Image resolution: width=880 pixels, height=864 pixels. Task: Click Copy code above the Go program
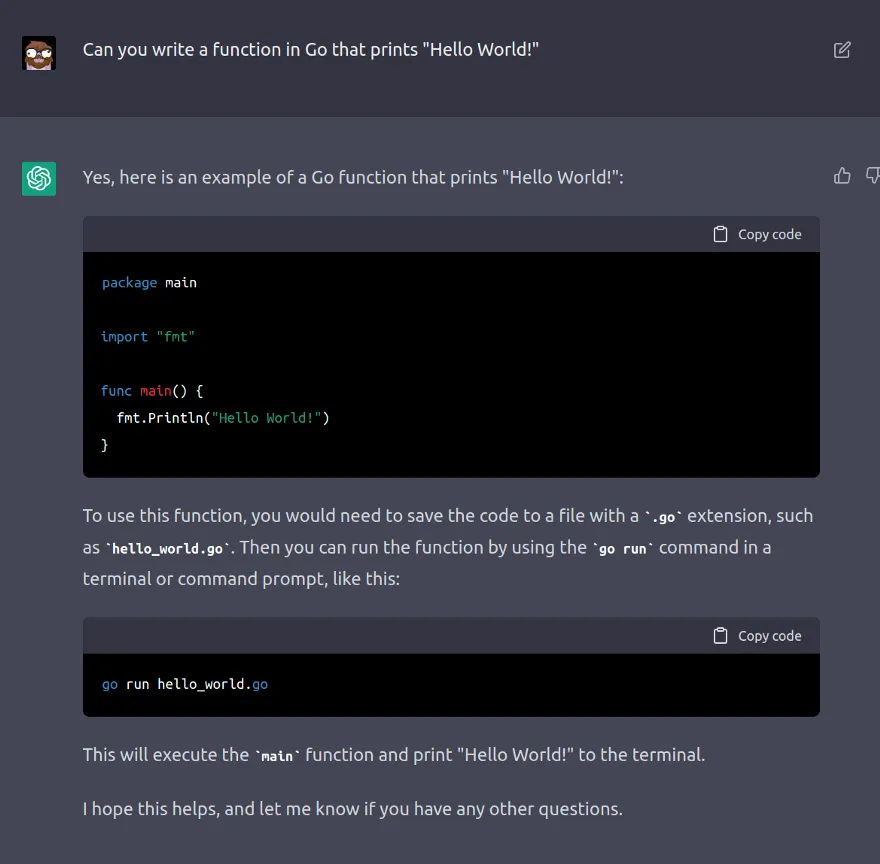[769, 233]
